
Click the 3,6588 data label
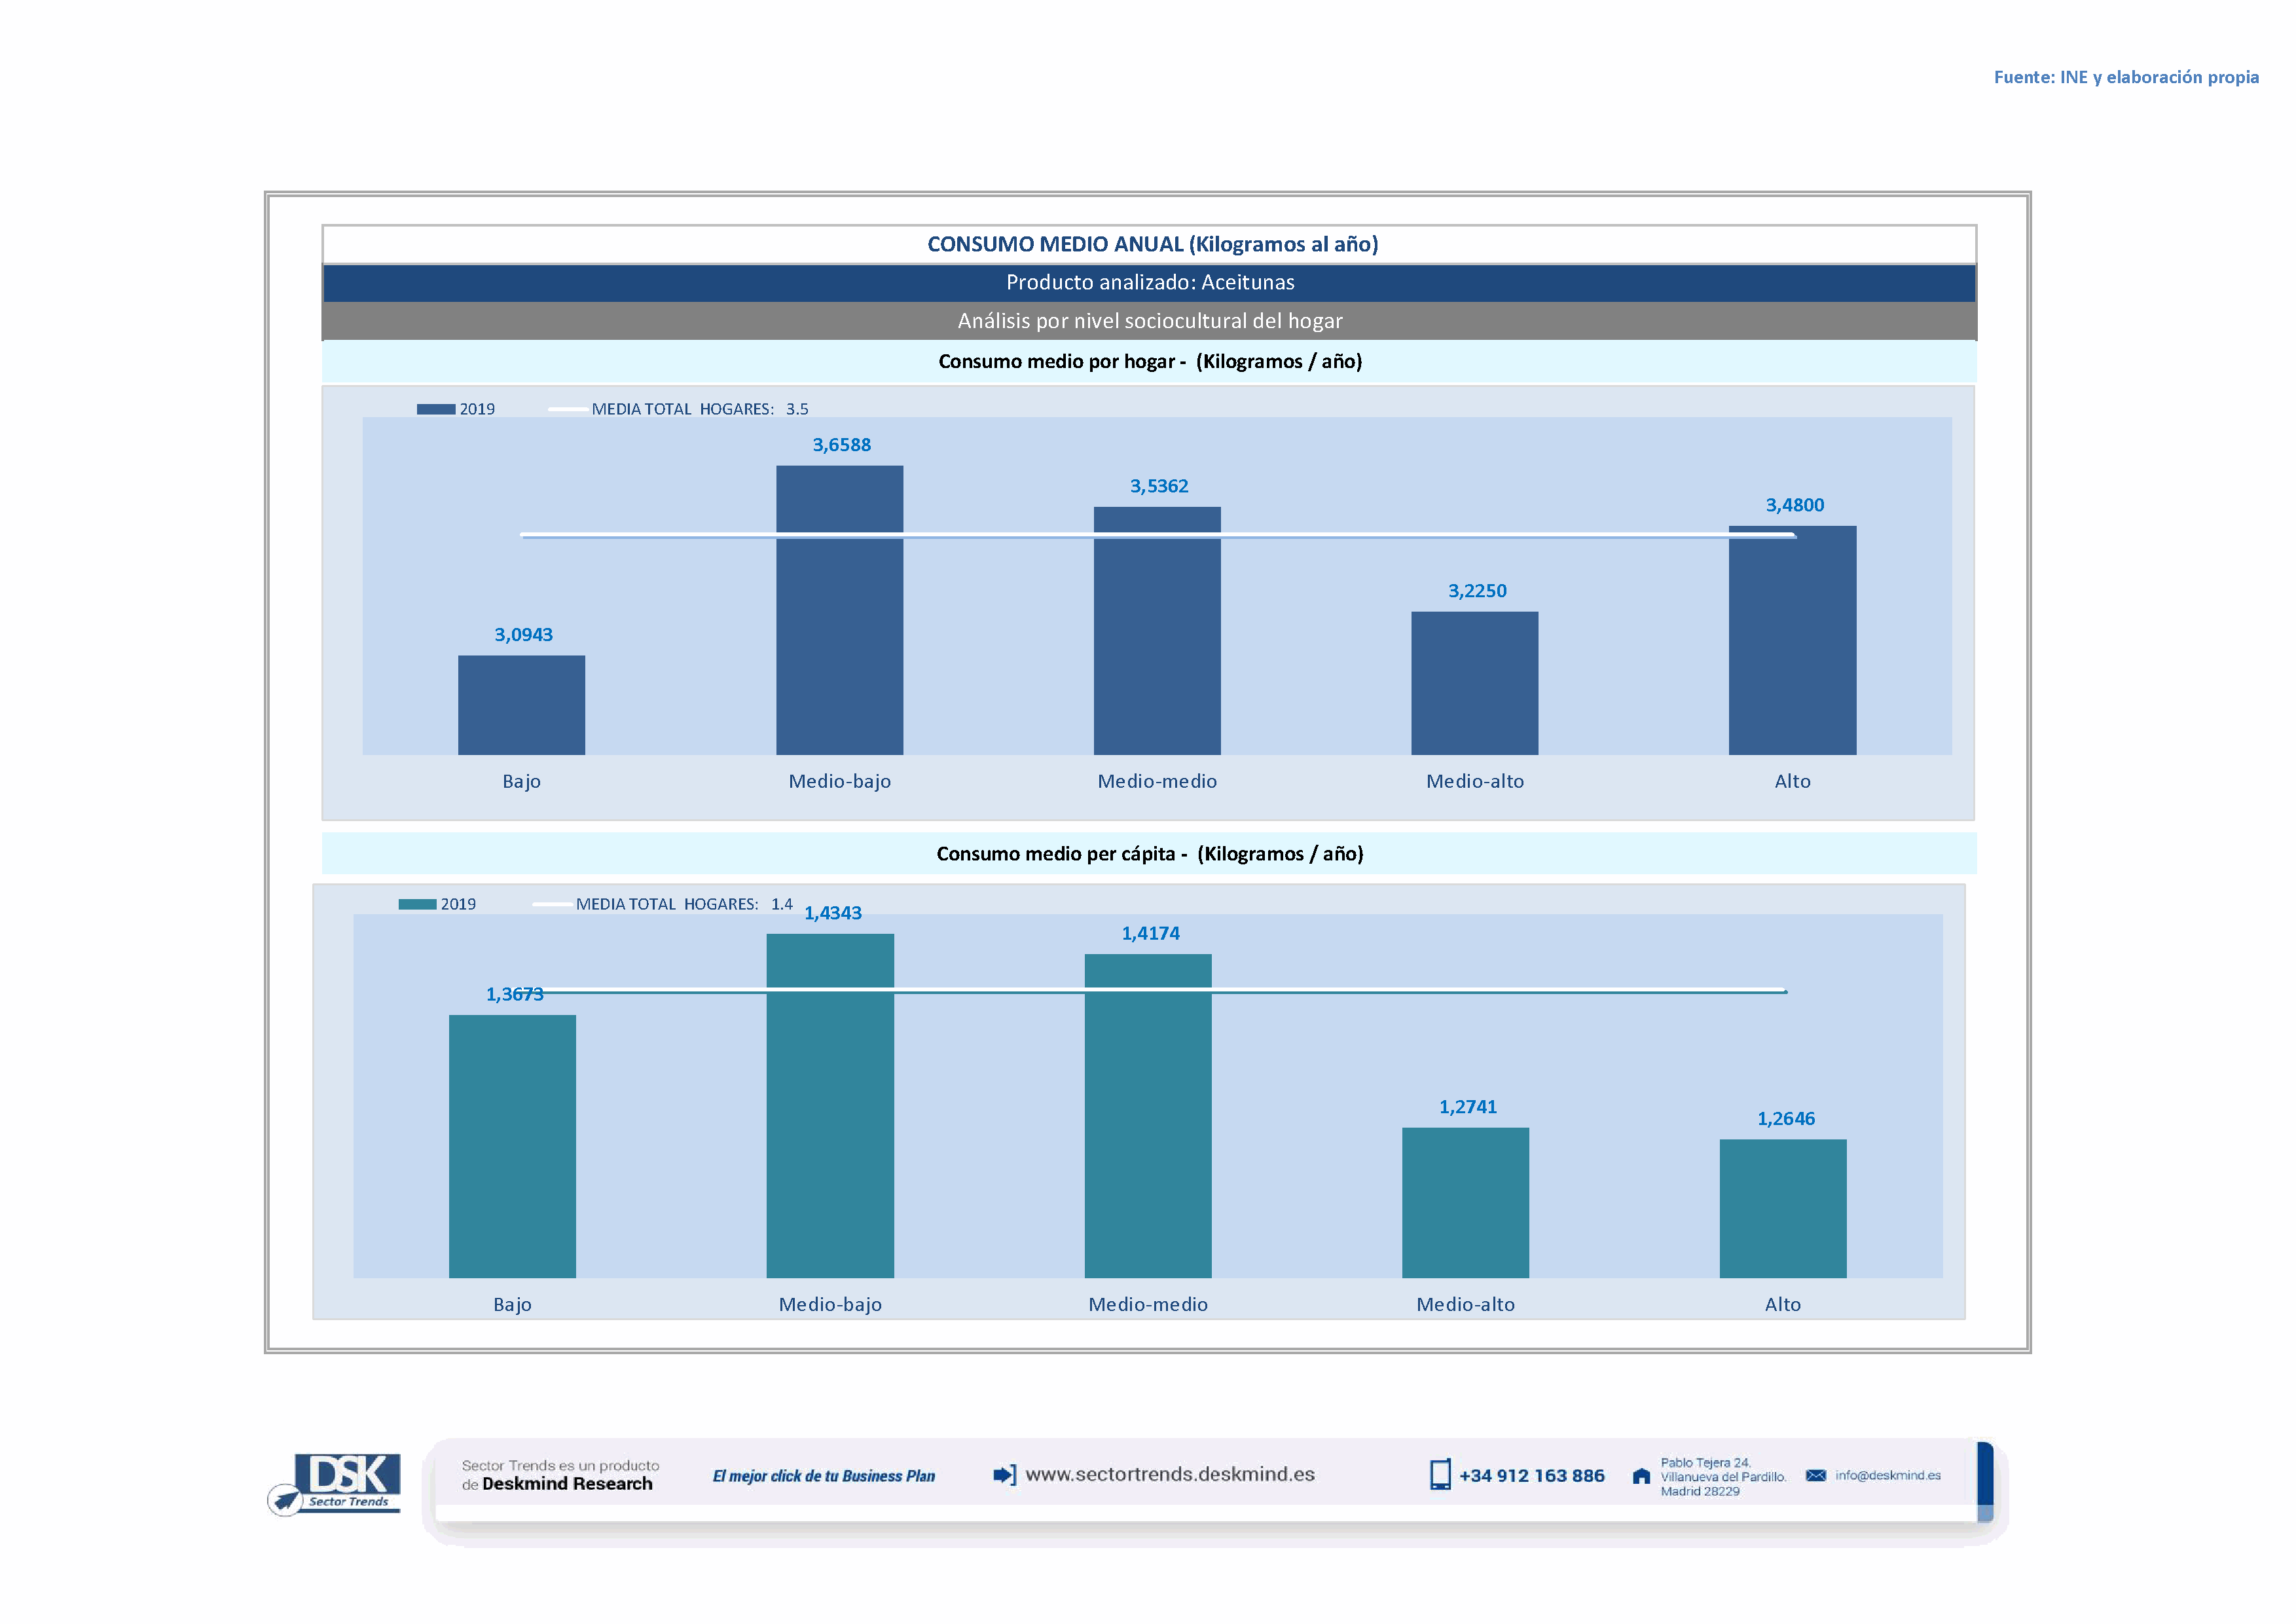click(841, 445)
